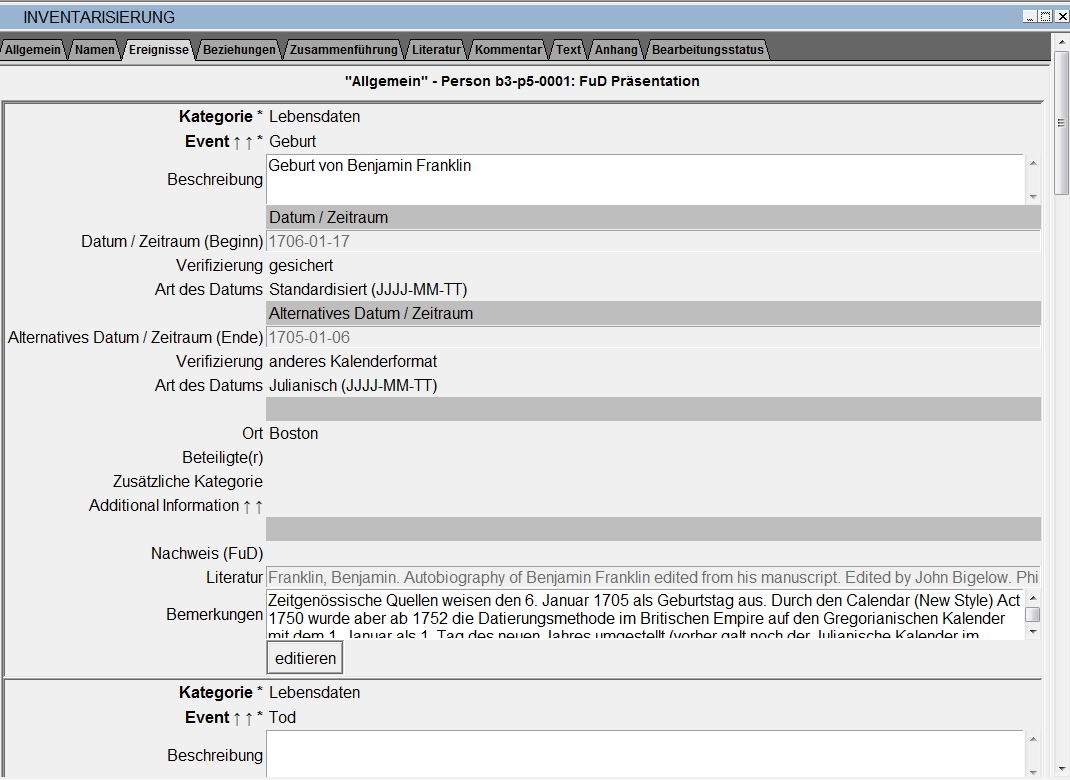Viewport: 1070px width, 780px height.
Task: Open the Literatur tab
Action: 436,50
